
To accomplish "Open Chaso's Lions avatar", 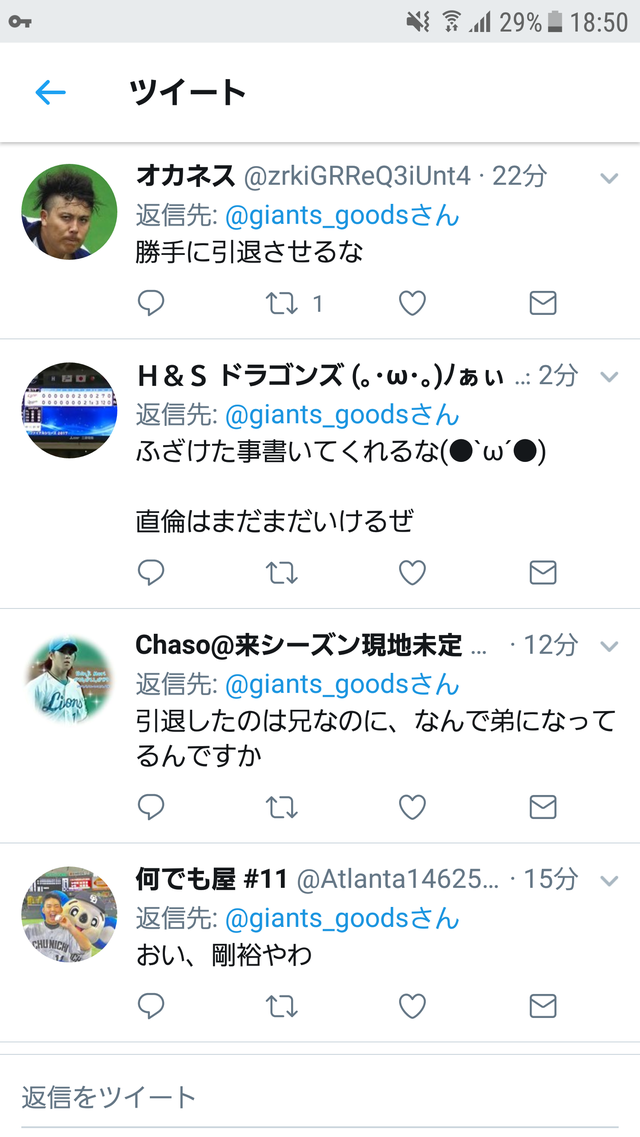I will tap(69, 679).
